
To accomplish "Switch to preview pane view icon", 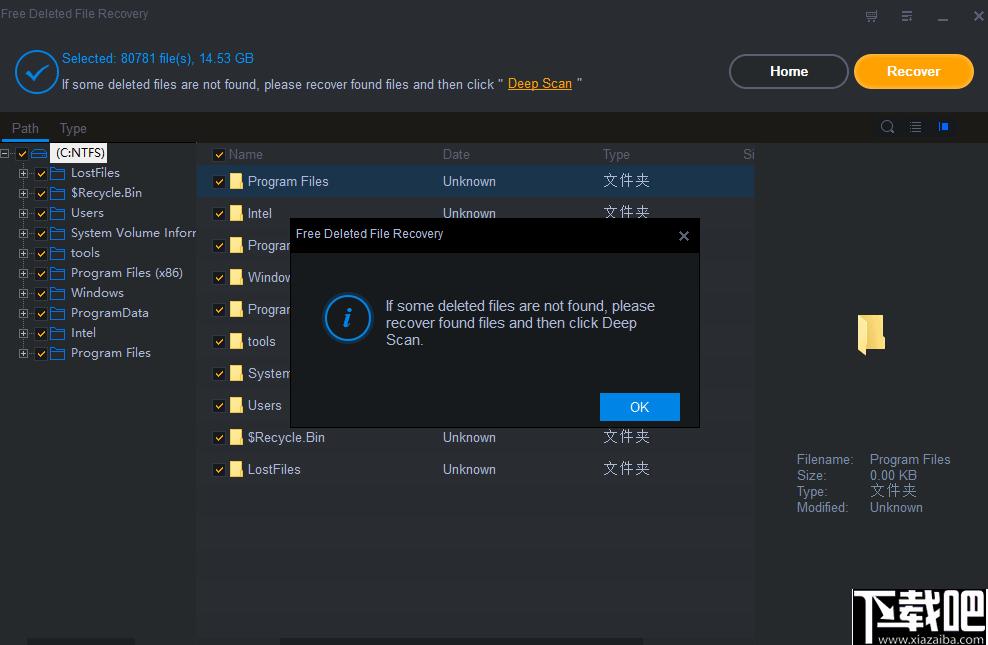I will pyautogui.click(x=943, y=127).
